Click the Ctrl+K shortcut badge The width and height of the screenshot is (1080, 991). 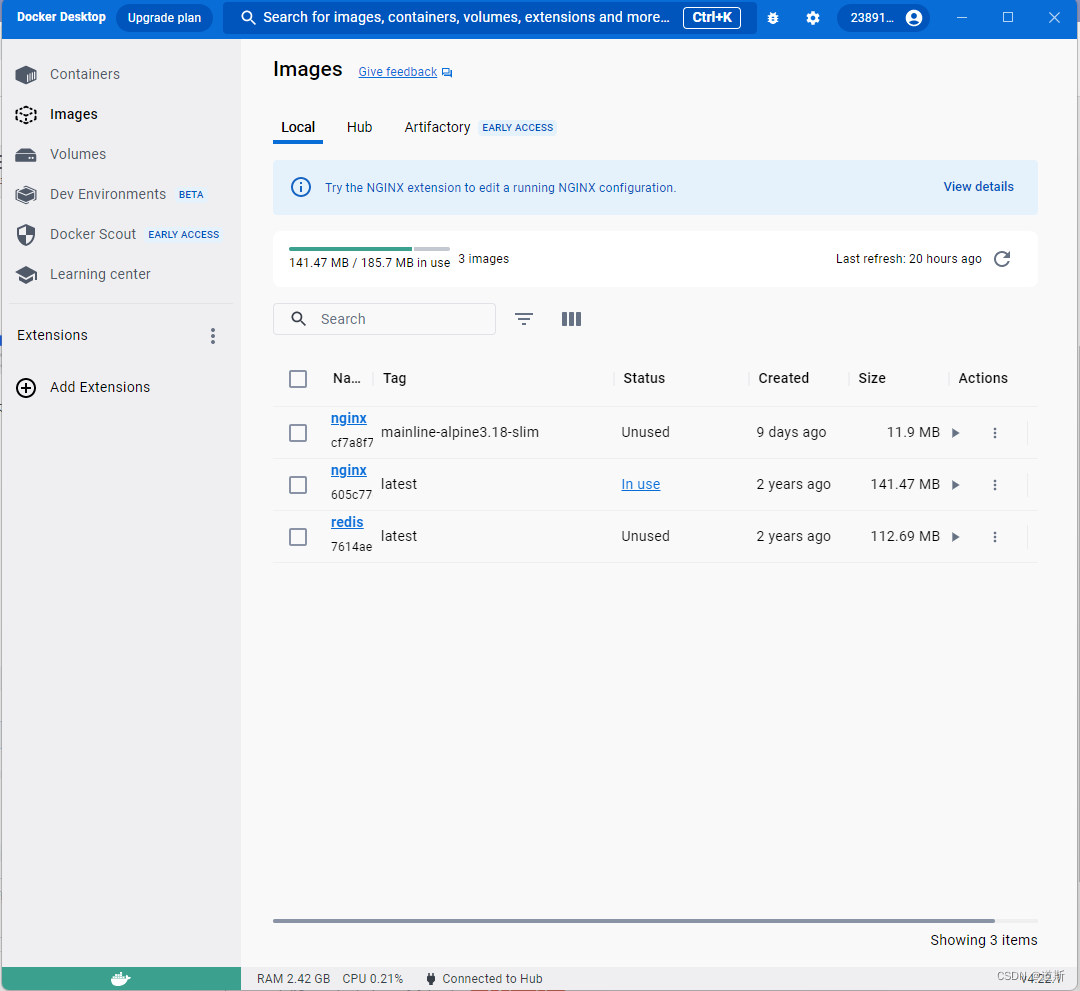(x=712, y=18)
